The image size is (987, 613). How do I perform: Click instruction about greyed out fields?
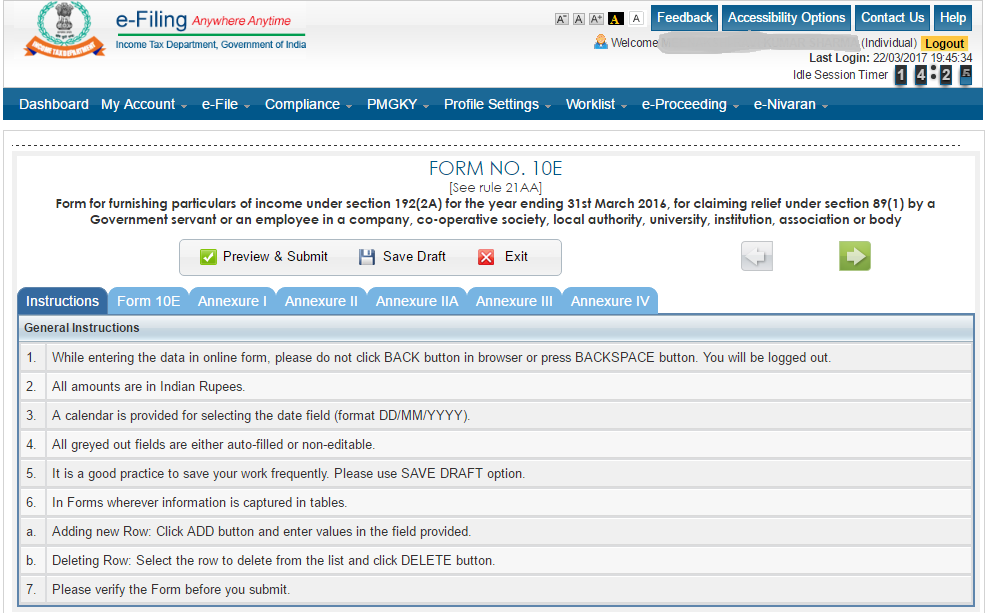point(213,444)
